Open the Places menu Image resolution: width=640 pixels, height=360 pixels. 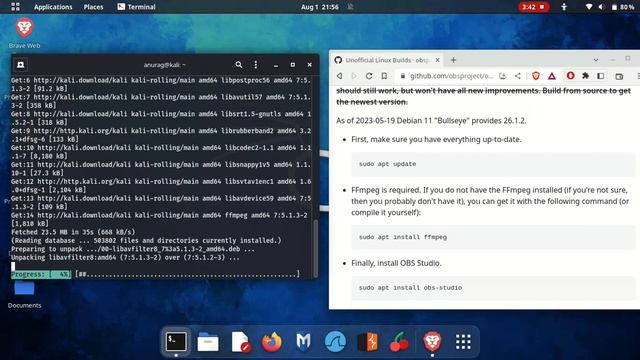click(93, 7)
